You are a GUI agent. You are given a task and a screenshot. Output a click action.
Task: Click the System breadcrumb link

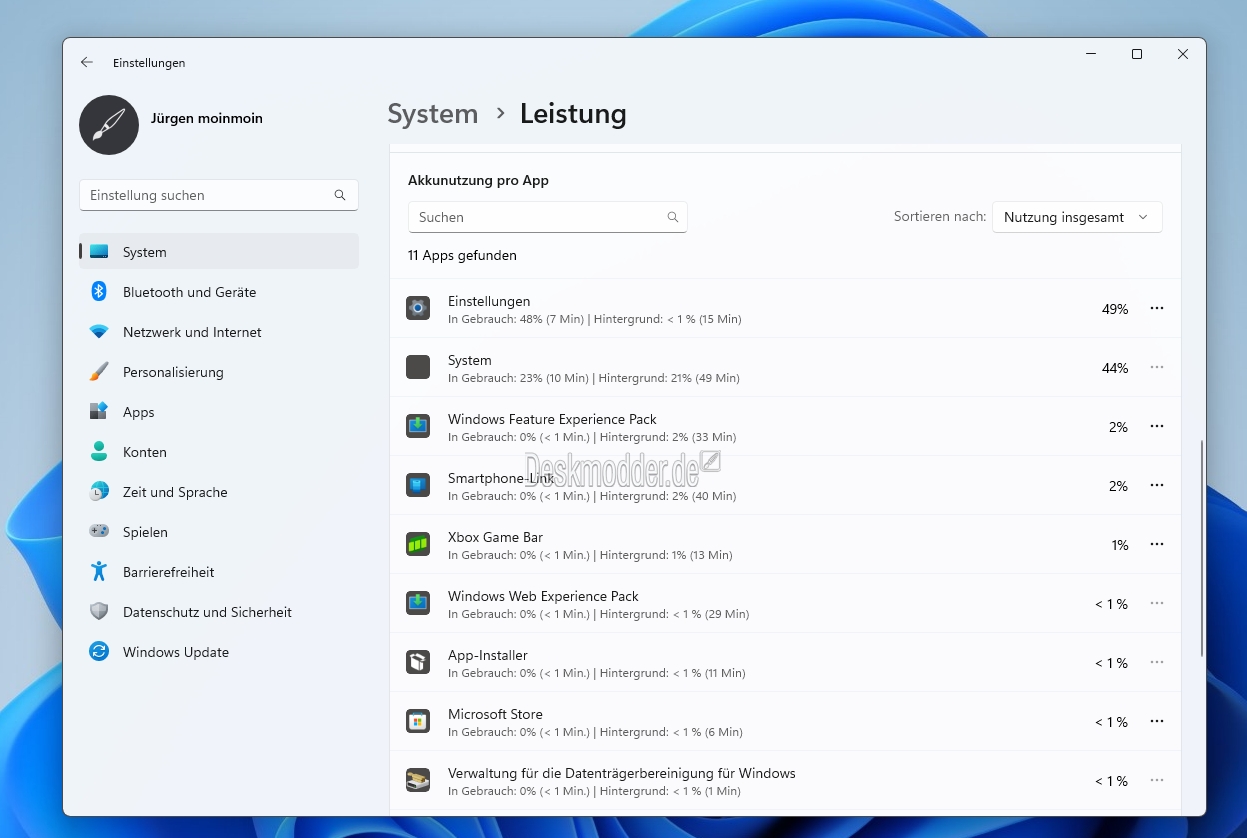433,114
